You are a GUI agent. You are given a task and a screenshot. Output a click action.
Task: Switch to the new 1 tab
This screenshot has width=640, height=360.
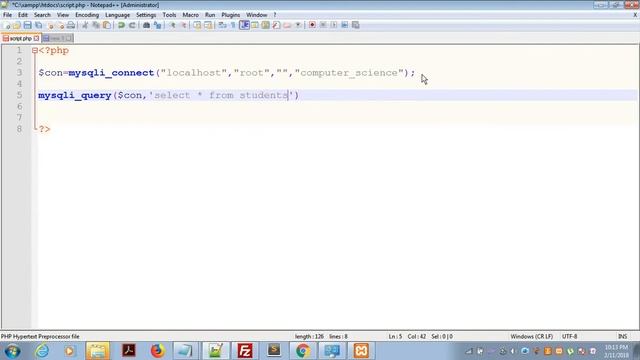pos(57,38)
